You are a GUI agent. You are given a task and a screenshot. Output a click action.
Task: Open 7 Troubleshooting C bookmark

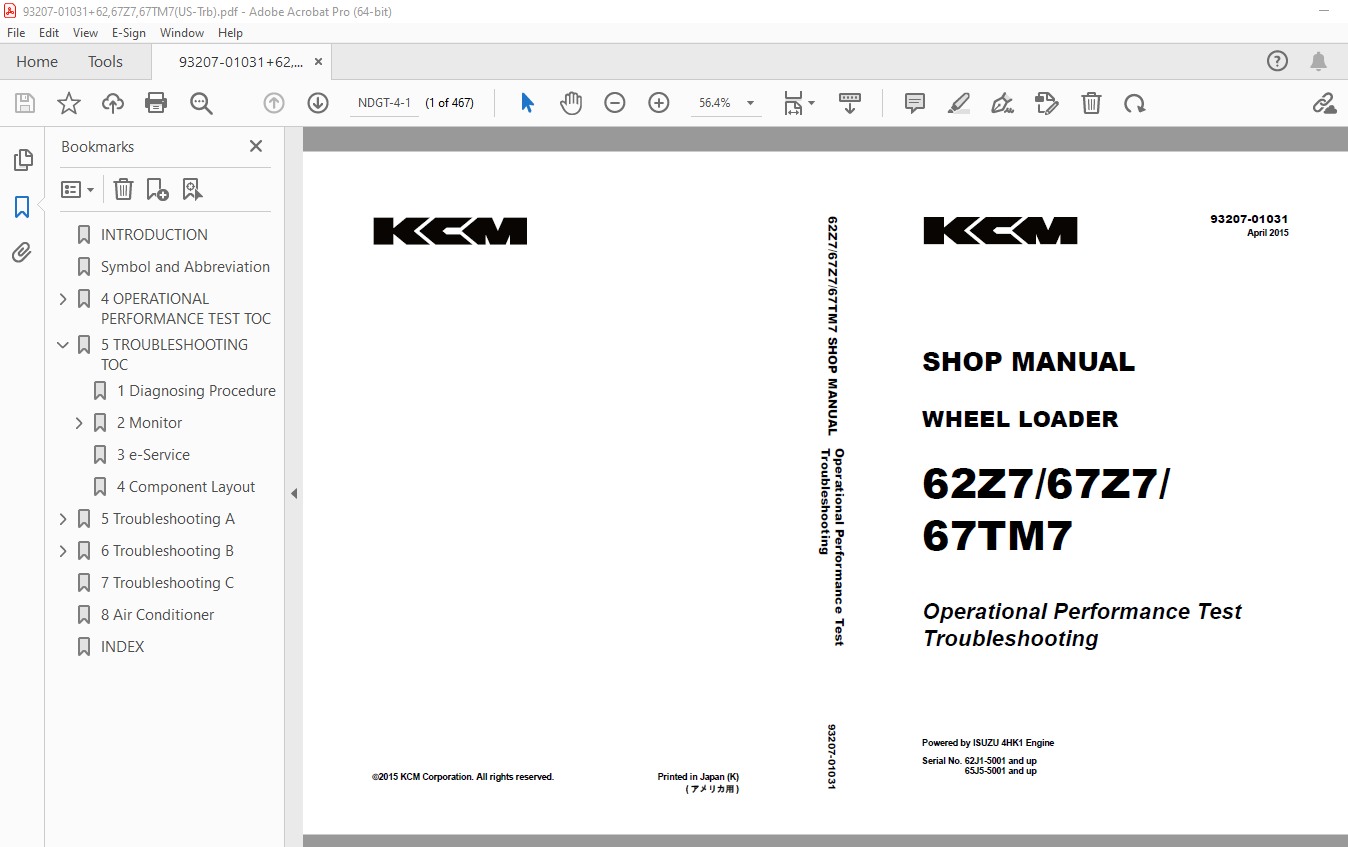coord(167,583)
